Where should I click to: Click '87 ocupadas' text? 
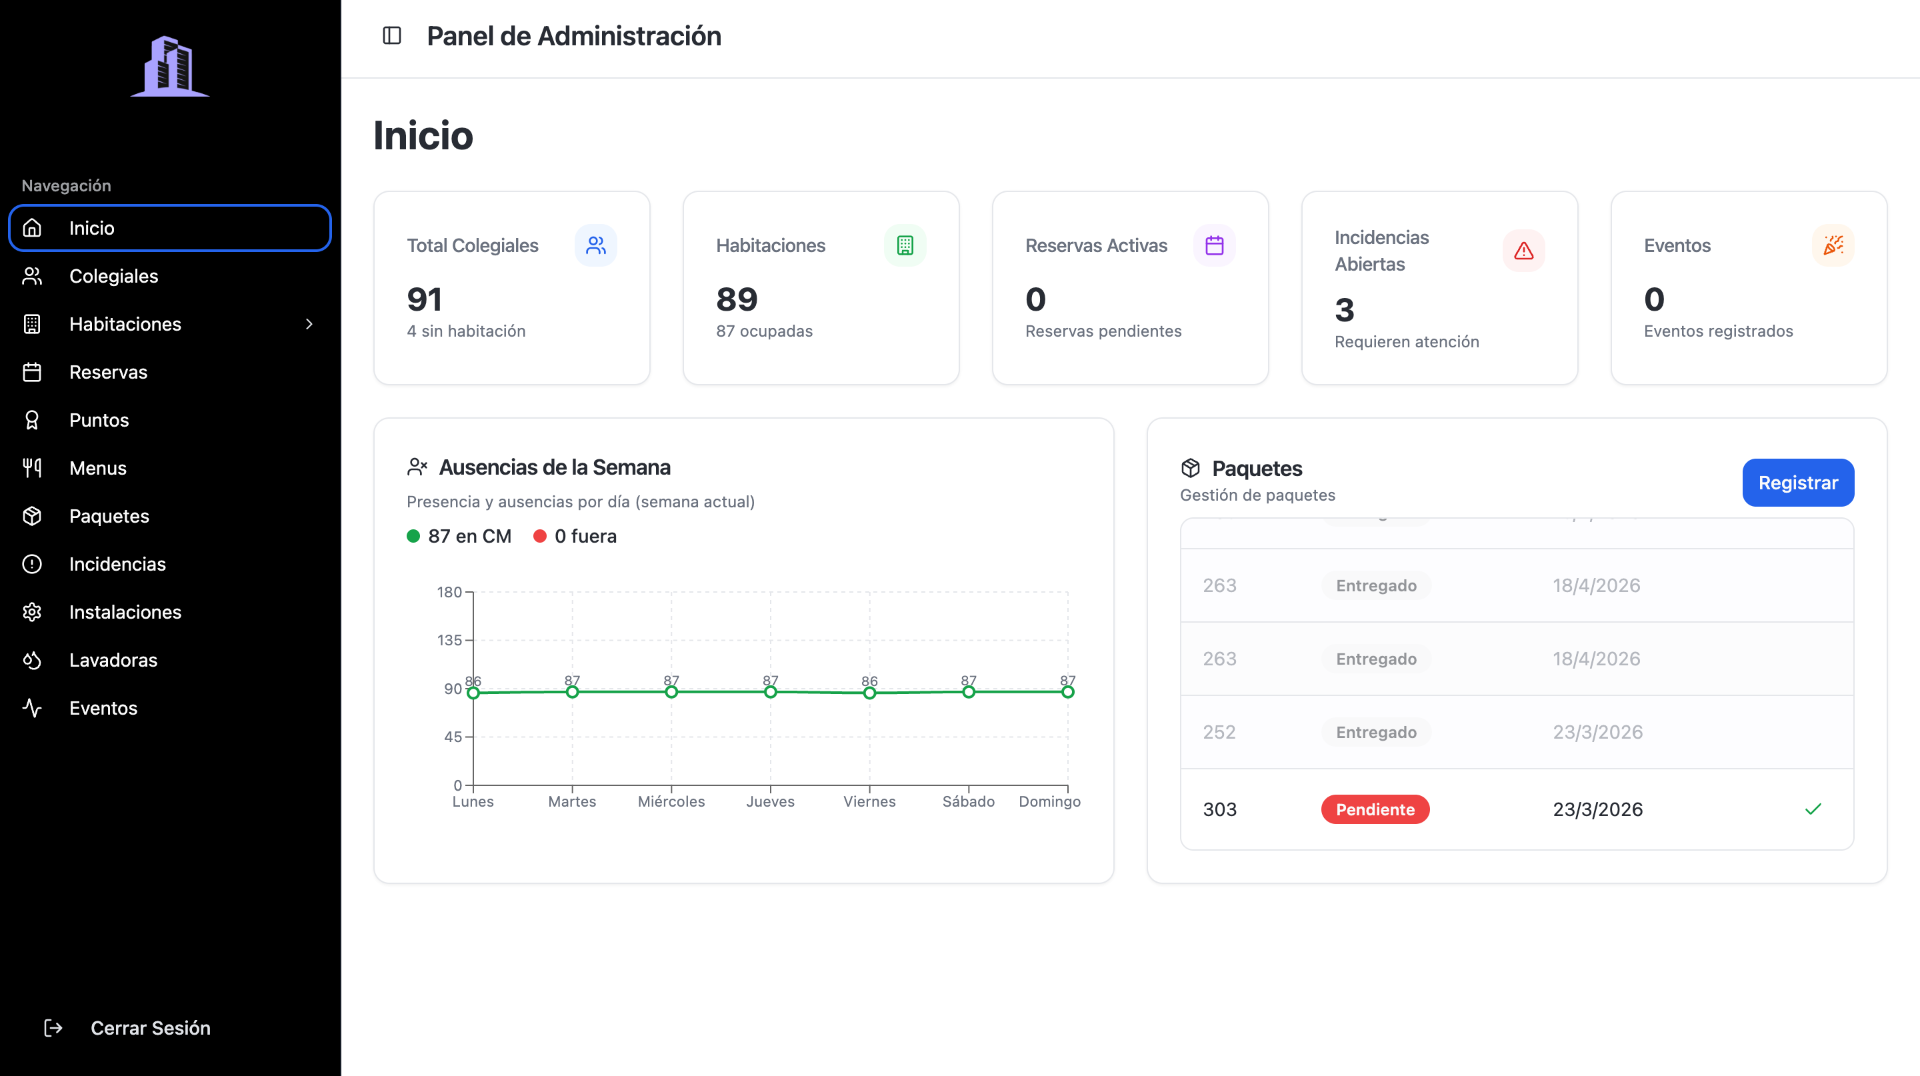764,331
